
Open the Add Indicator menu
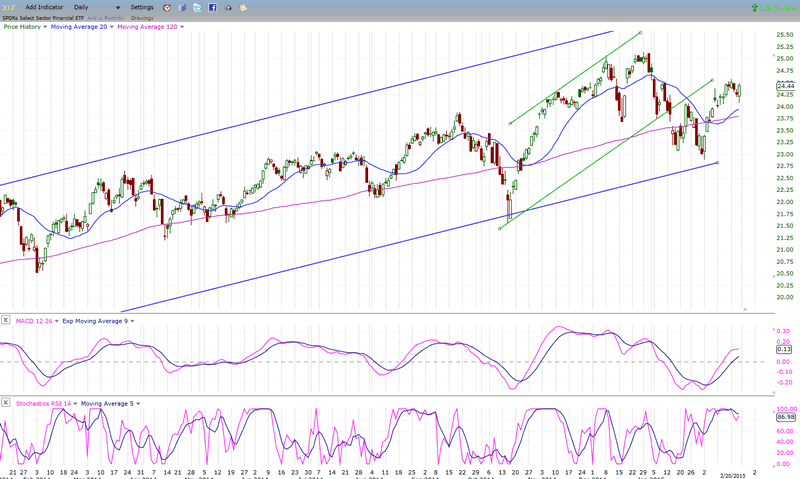click(x=47, y=7)
